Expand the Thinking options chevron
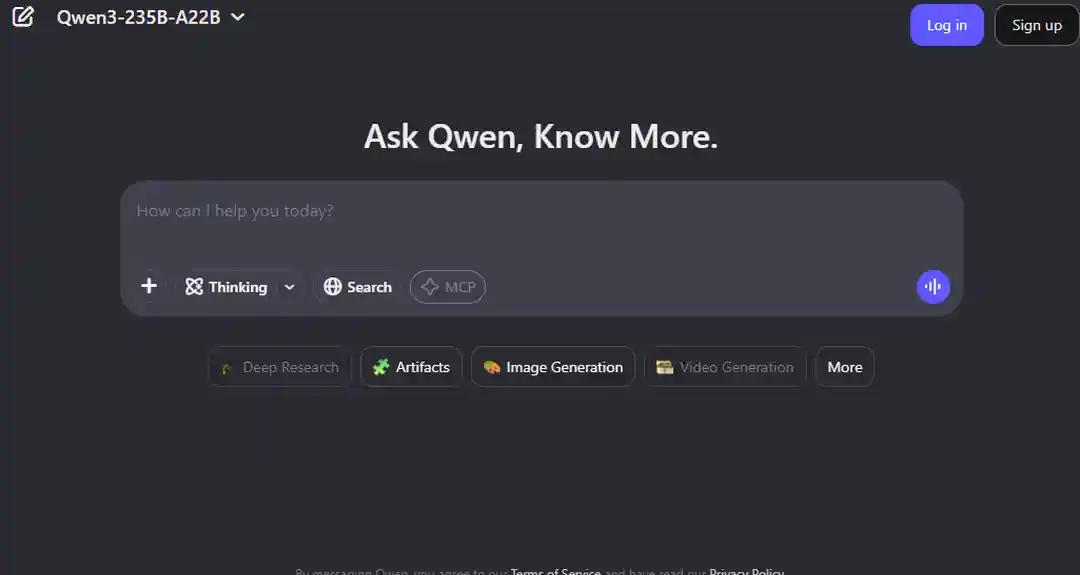This screenshot has height=575, width=1080. [x=289, y=287]
